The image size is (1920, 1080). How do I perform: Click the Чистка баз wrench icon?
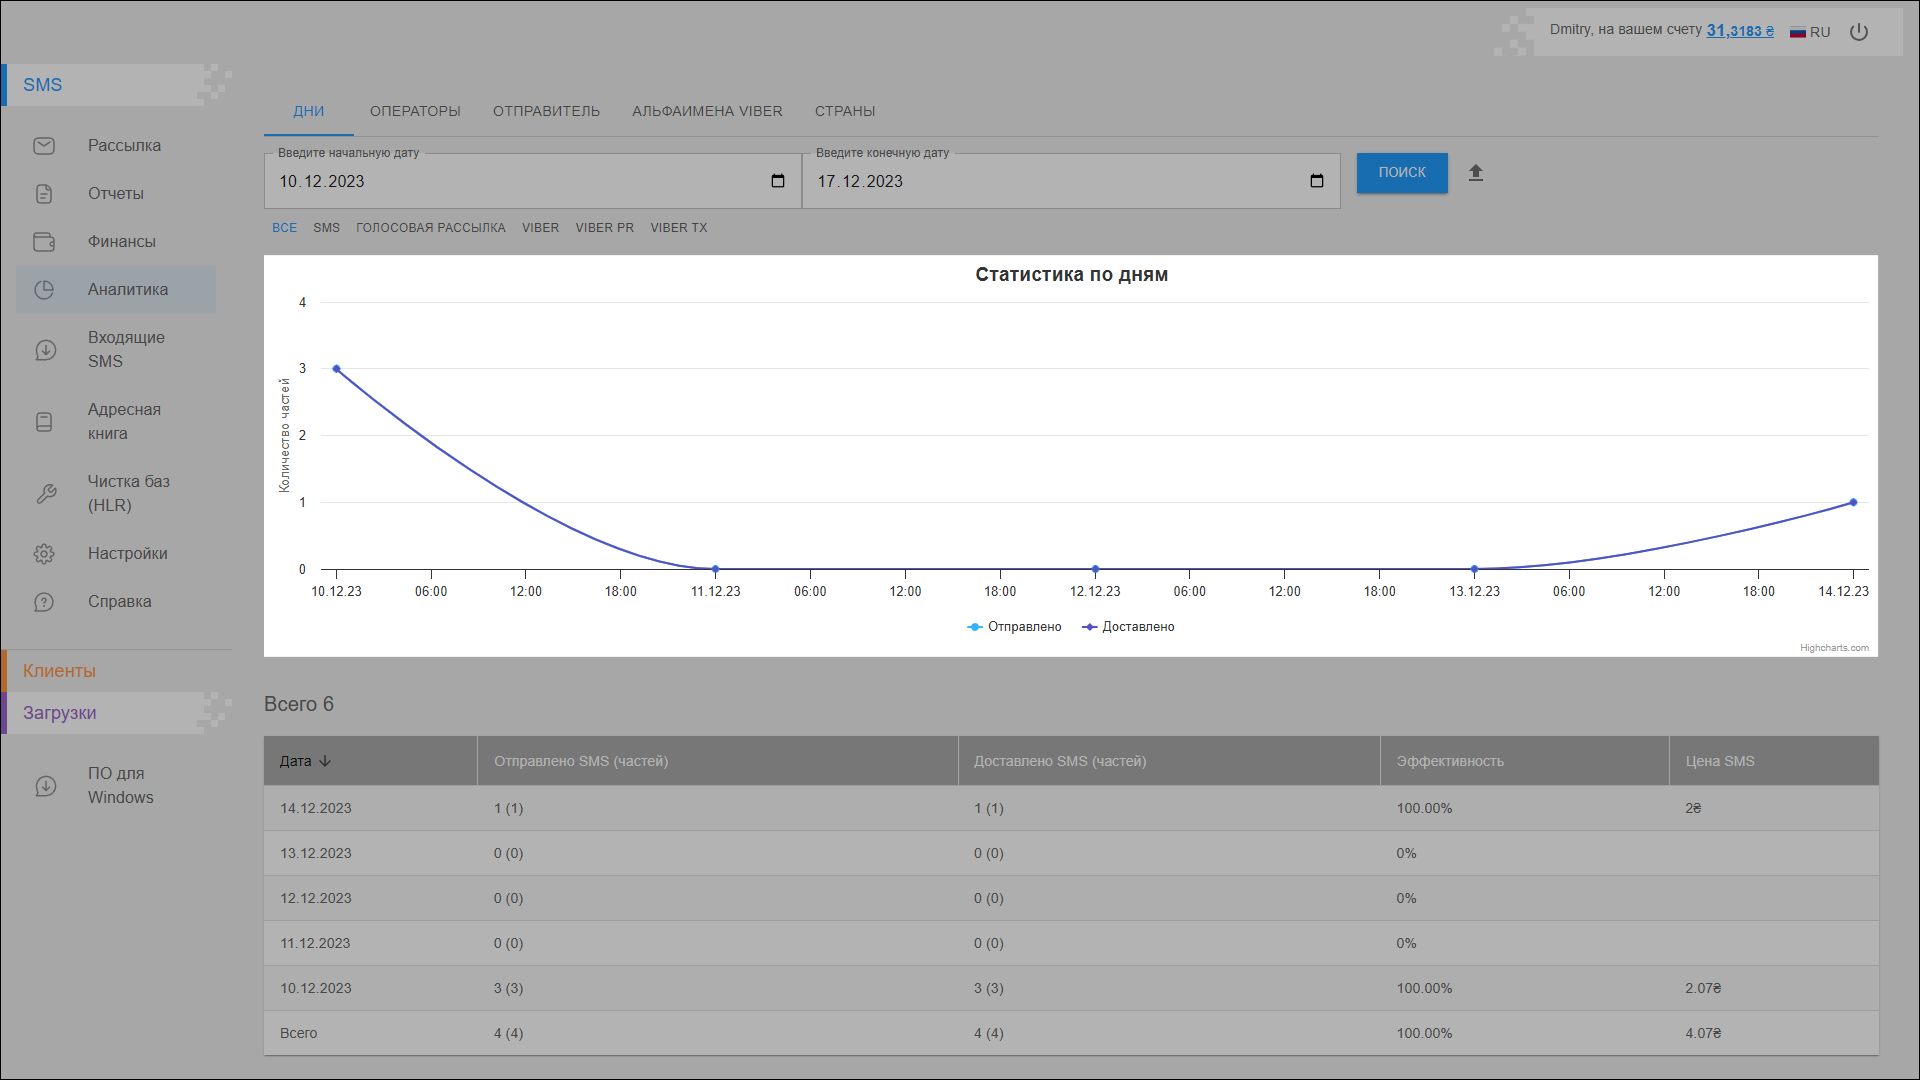pyautogui.click(x=46, y=494)
